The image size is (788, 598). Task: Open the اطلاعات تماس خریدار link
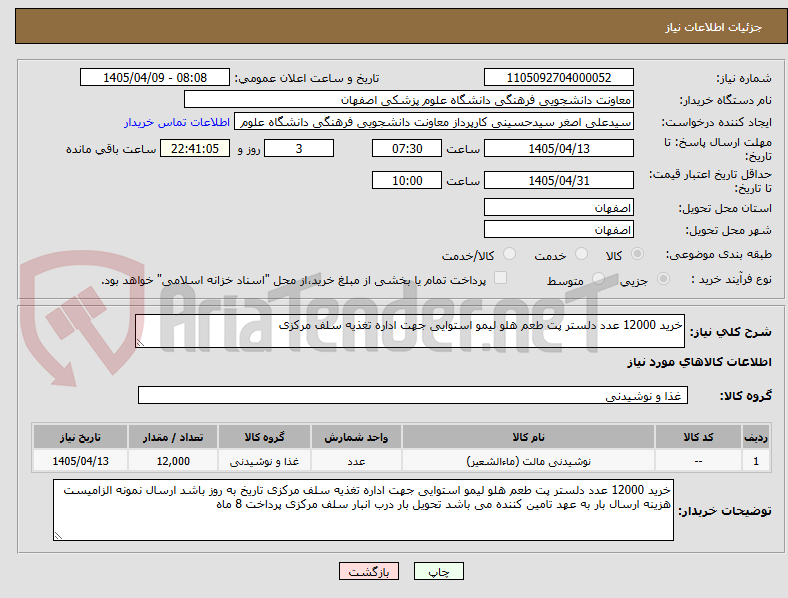(177, 122)
